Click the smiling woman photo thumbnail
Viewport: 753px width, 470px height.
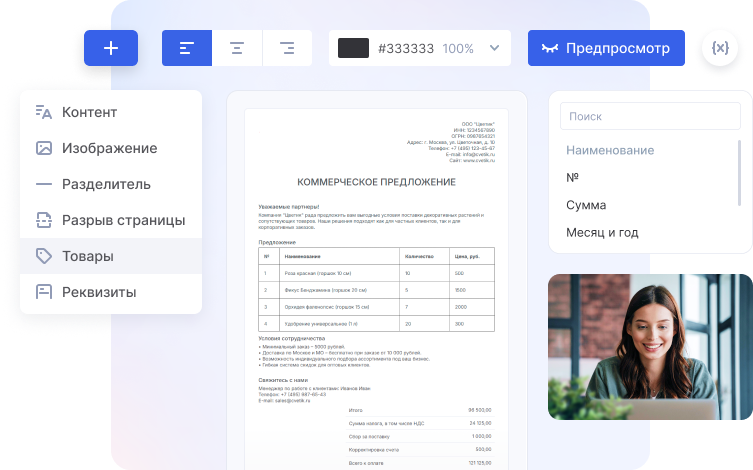pos(650,346)
